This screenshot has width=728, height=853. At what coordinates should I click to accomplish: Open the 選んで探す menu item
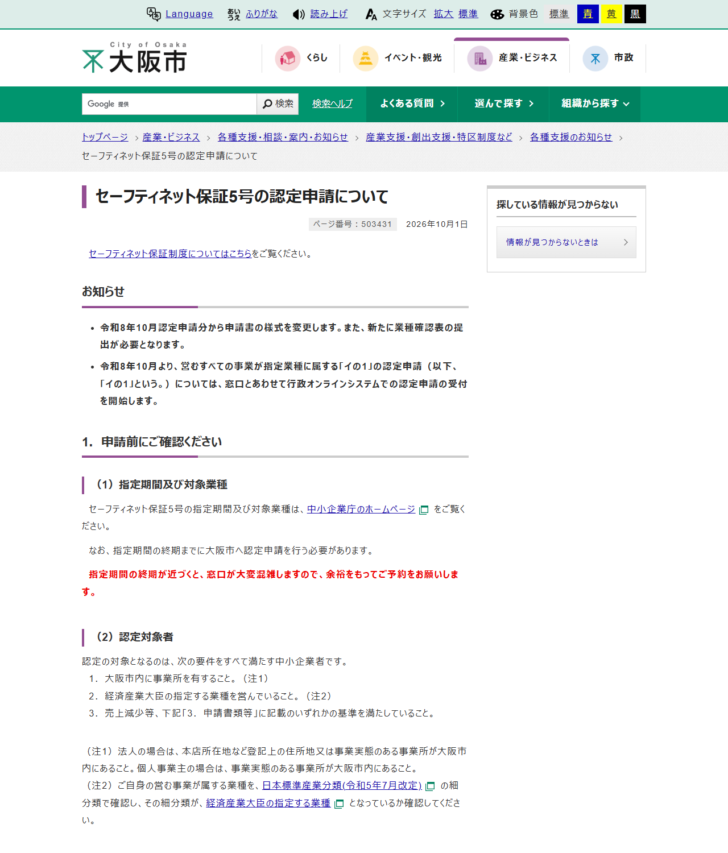pyautogui.click(x=503, y=103)
